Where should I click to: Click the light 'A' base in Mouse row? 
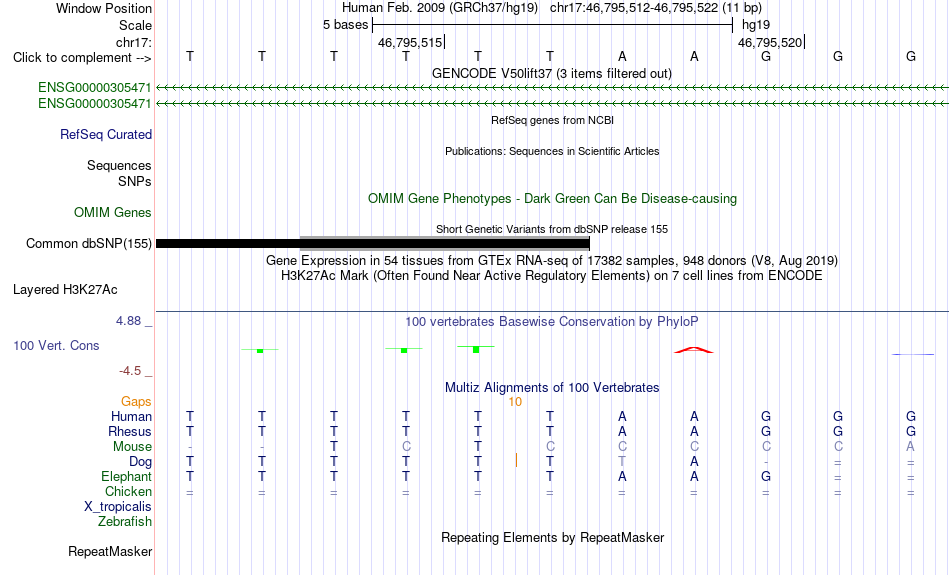point(910,447)
